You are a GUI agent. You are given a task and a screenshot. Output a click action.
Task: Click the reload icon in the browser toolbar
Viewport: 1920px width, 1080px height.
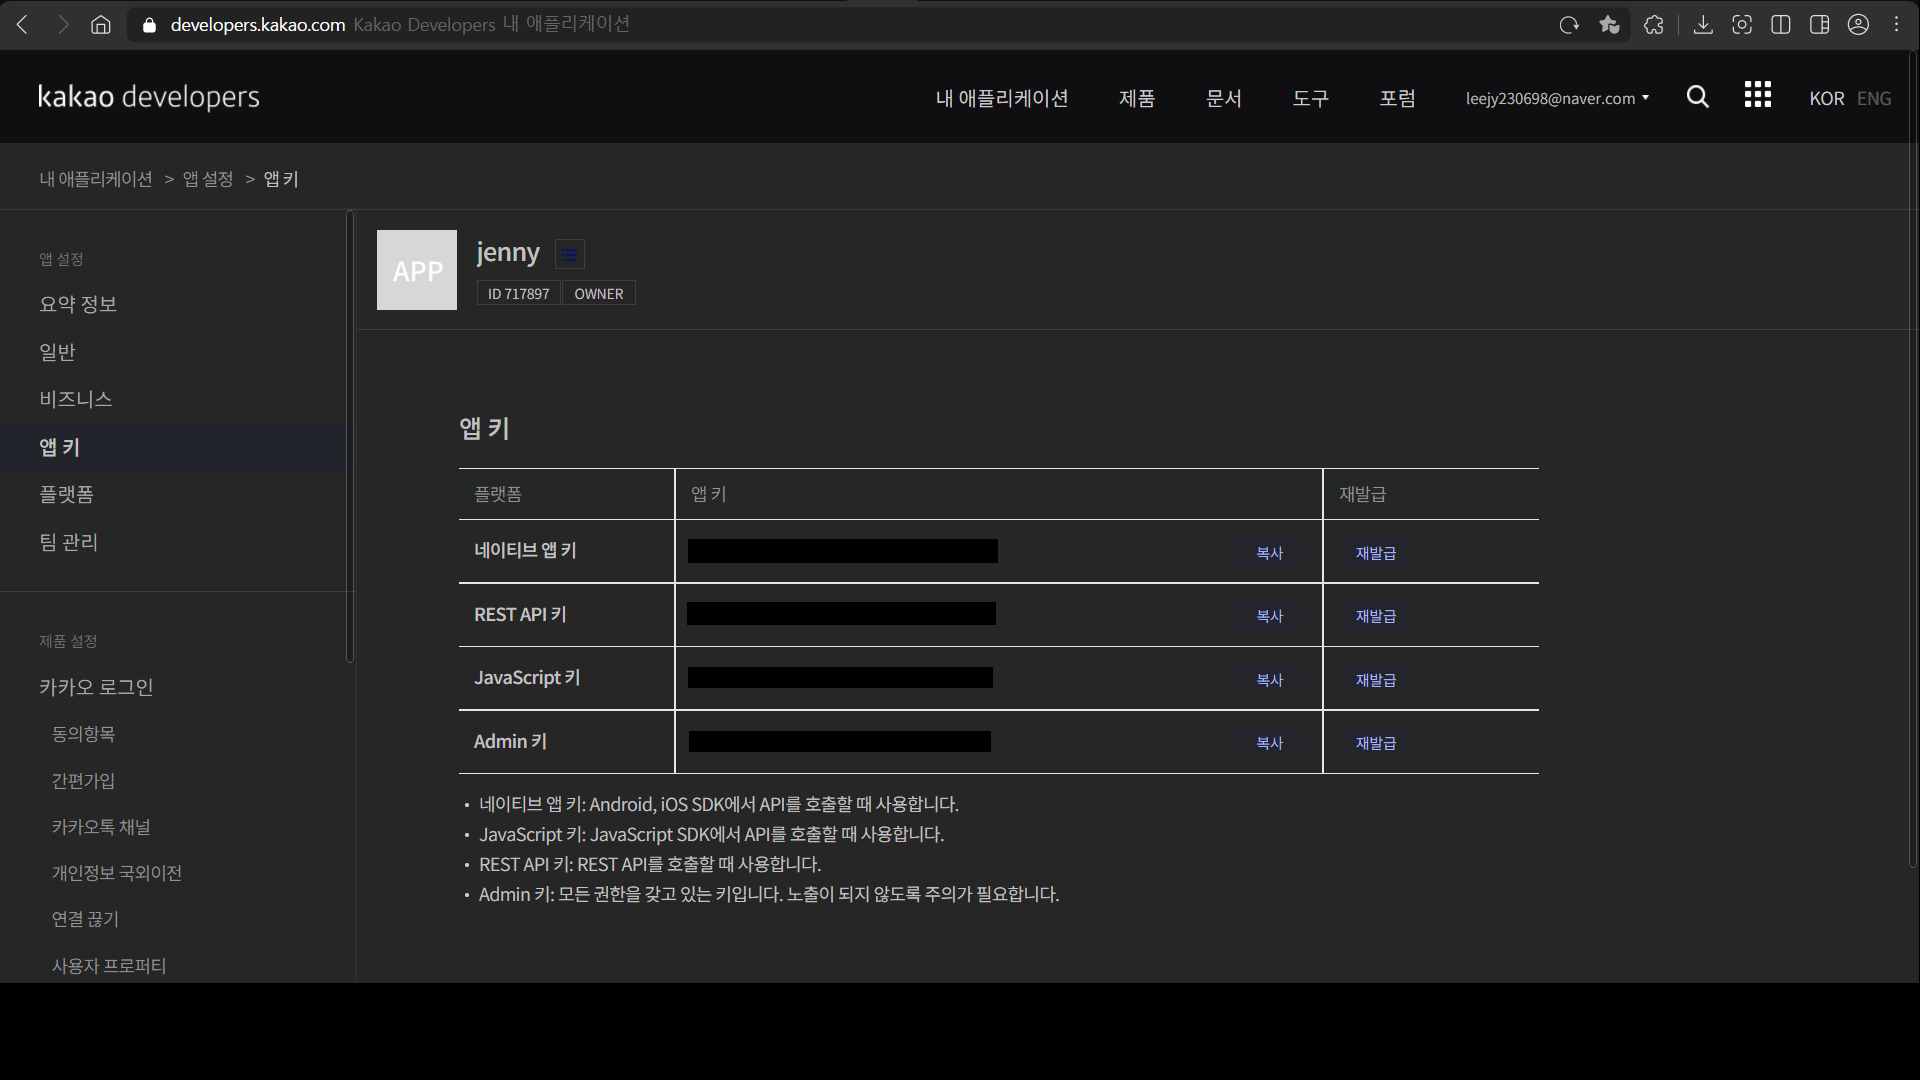[1569, 25]
